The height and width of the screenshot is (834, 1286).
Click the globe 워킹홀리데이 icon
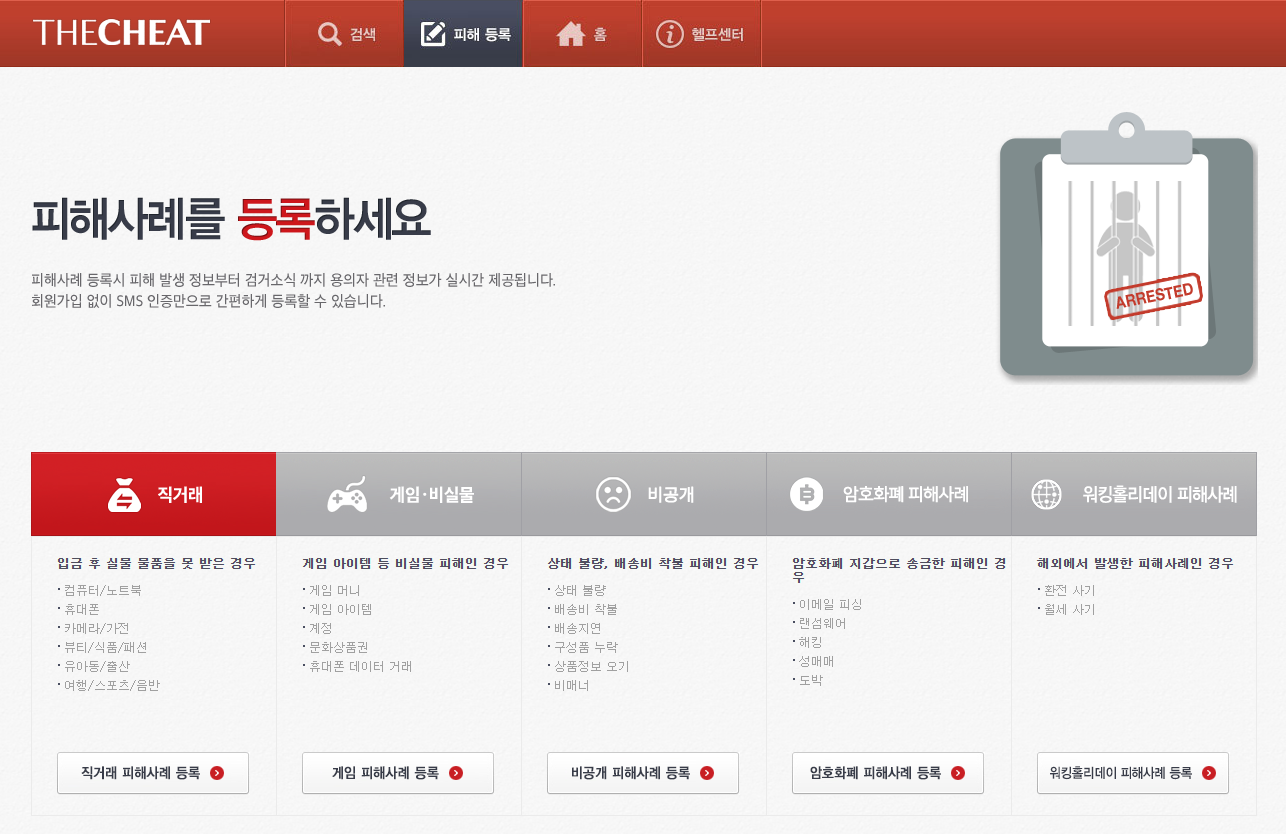pyautogui.click(x=1047, y=493)
